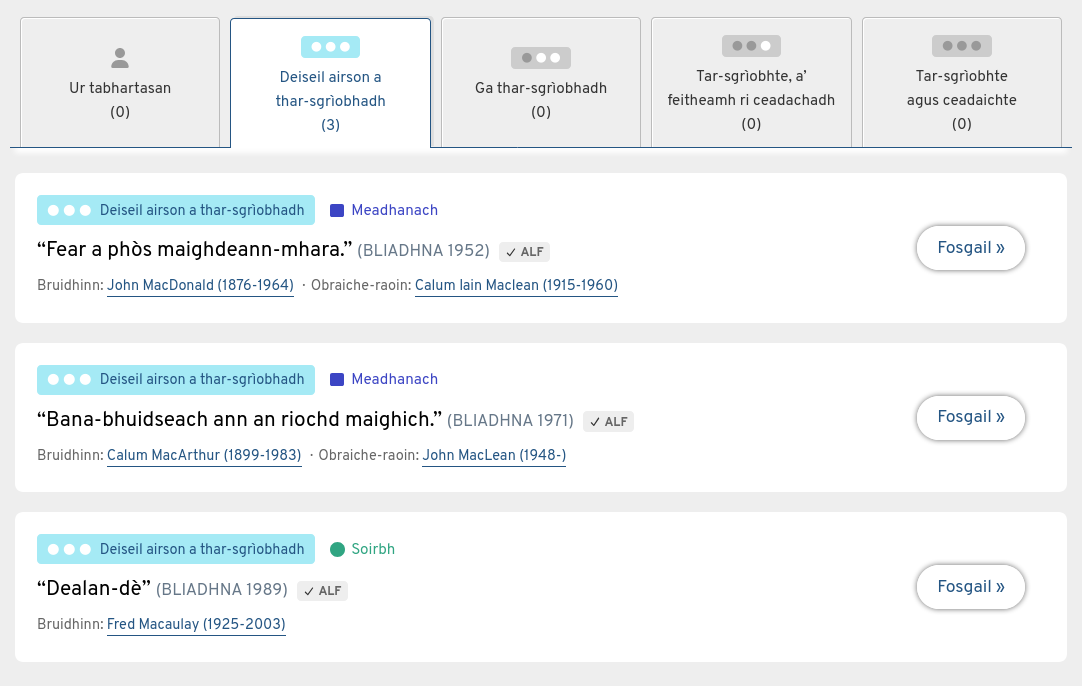Click the ALF checkmark badge beside Dealan-dè
The height and width of the screenshot is (686, 1082).
click(x=323, y=591)
